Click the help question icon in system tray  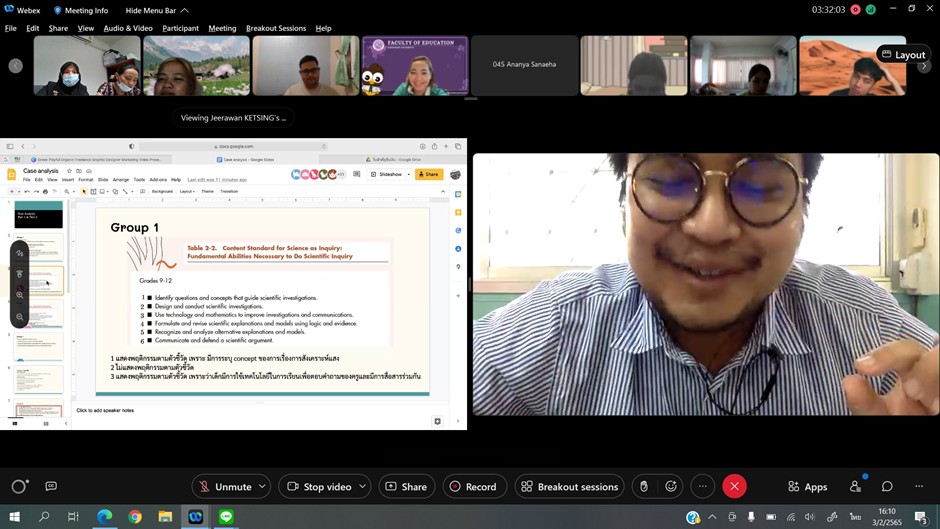click(x=692, y=516)
